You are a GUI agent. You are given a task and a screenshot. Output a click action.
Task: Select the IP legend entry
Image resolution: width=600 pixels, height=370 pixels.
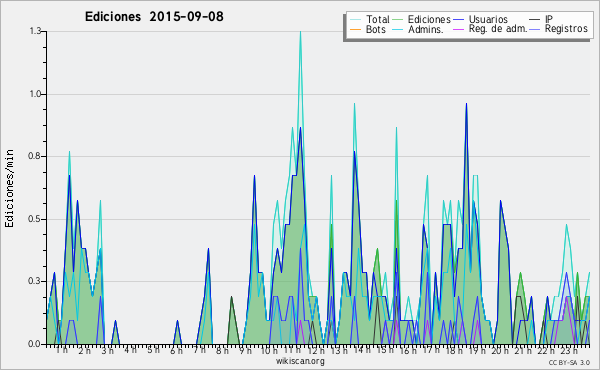click(x=541, y=19)
